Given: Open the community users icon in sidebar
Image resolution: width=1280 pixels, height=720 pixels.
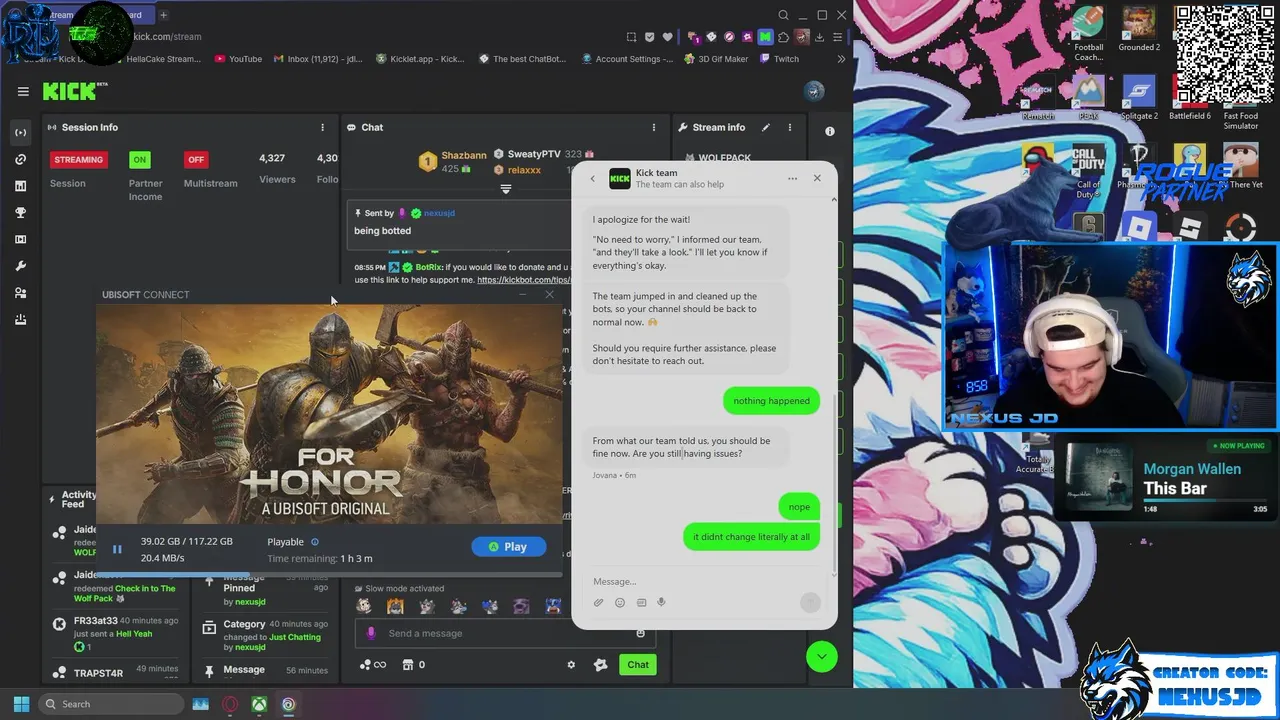Looking at the screenshot, I should [x=20, y=293].
